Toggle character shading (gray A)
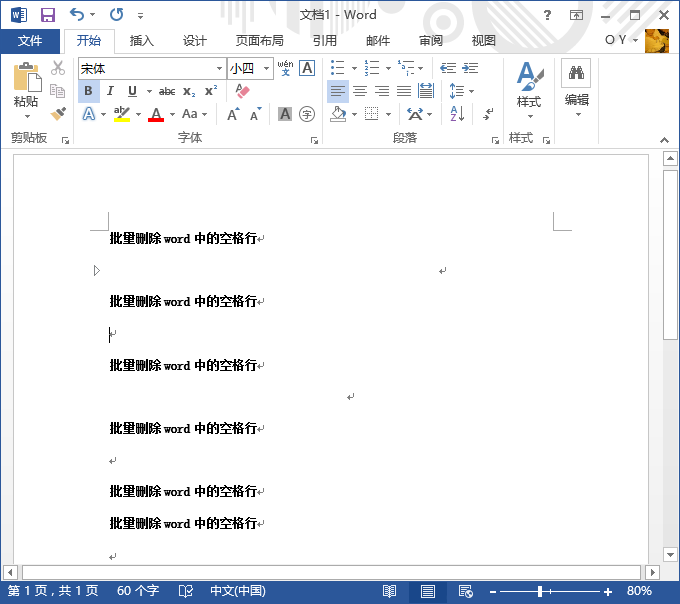 tap(284, 114)
